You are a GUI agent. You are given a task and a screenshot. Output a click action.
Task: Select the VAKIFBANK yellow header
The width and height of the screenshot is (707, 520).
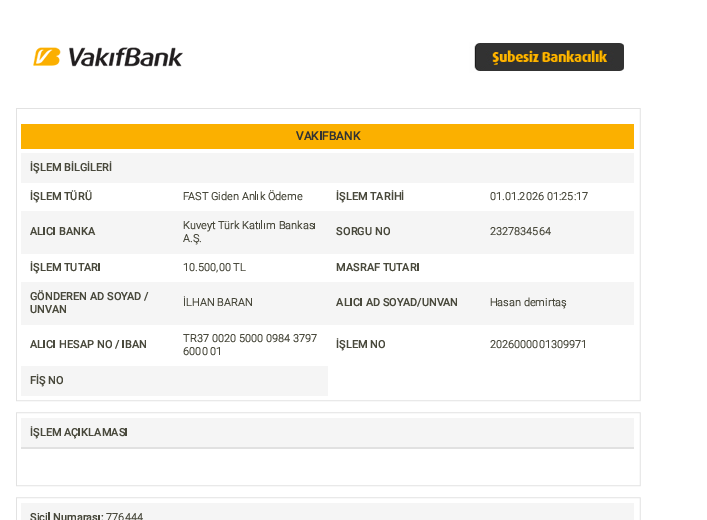click(327, 136)
